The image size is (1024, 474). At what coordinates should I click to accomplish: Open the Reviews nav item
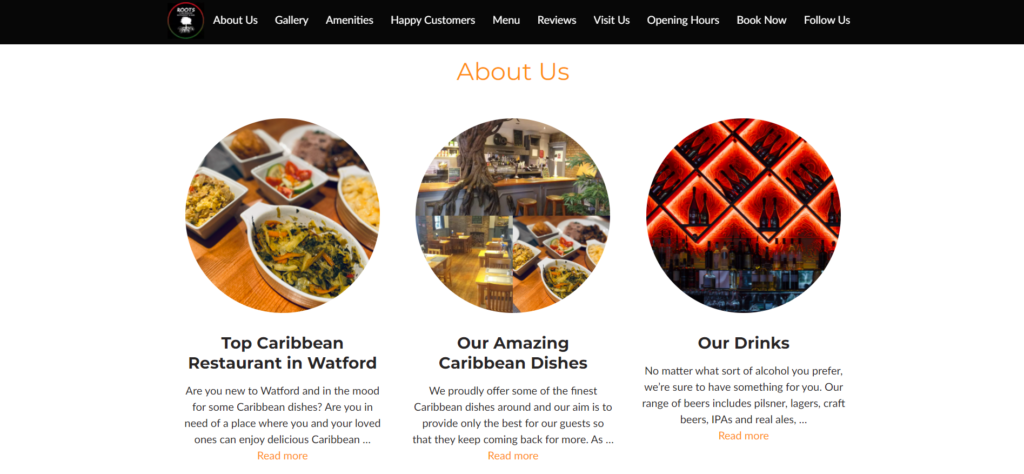556,20
